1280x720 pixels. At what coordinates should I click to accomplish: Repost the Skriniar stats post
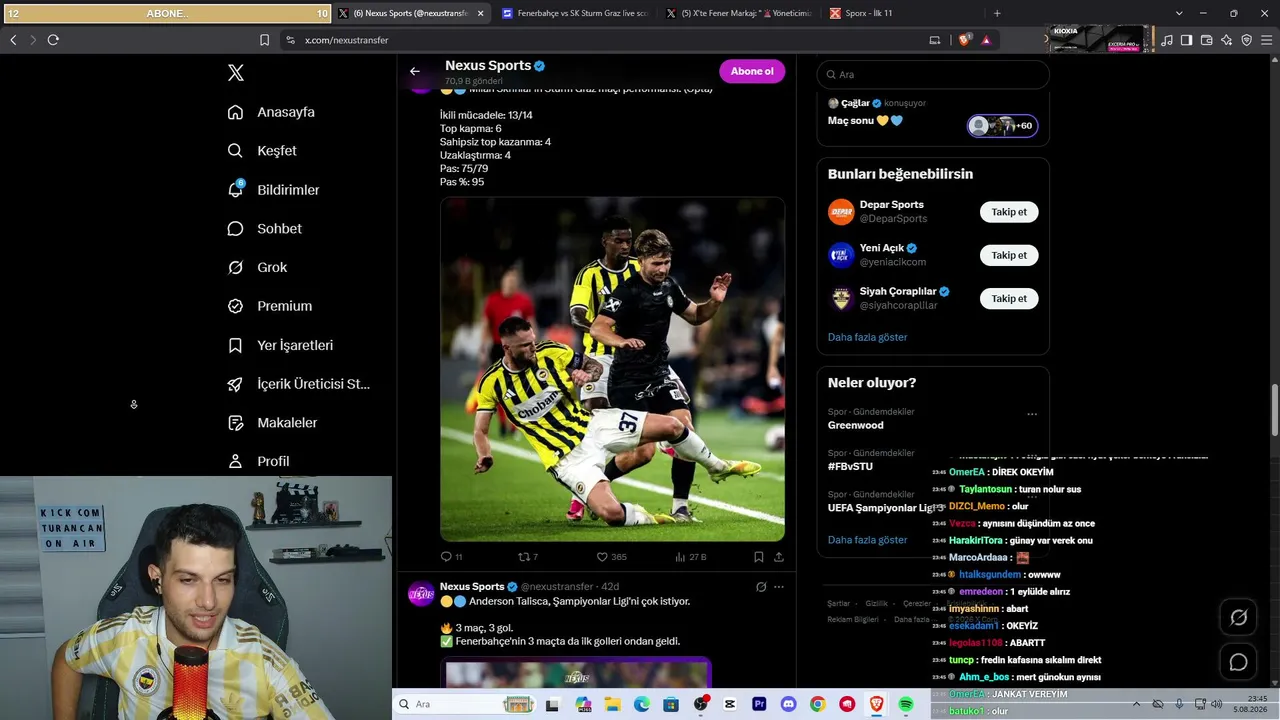[527, 557]
